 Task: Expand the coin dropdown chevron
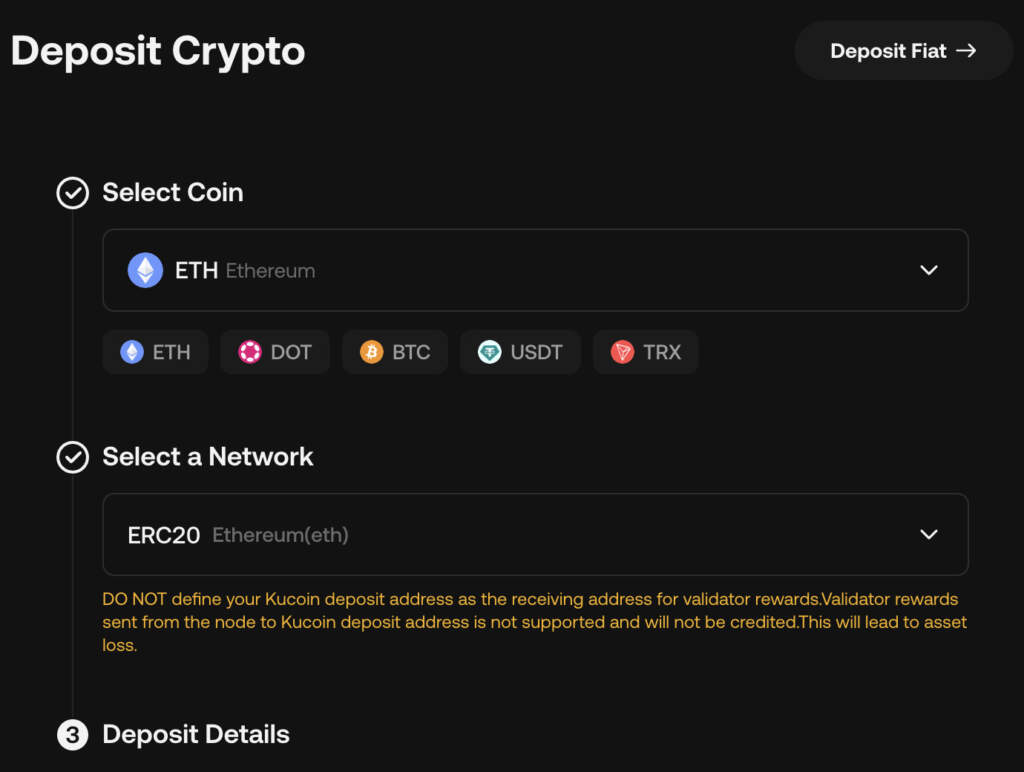tap(929, 270)
